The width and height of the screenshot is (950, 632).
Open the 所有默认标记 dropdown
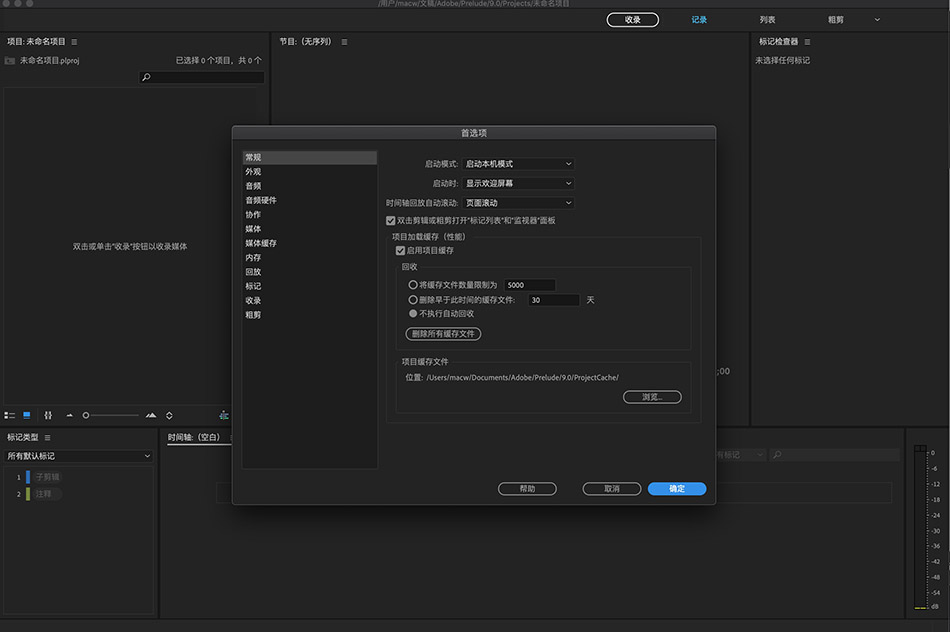pyautogui.click(x=78, y=456)
